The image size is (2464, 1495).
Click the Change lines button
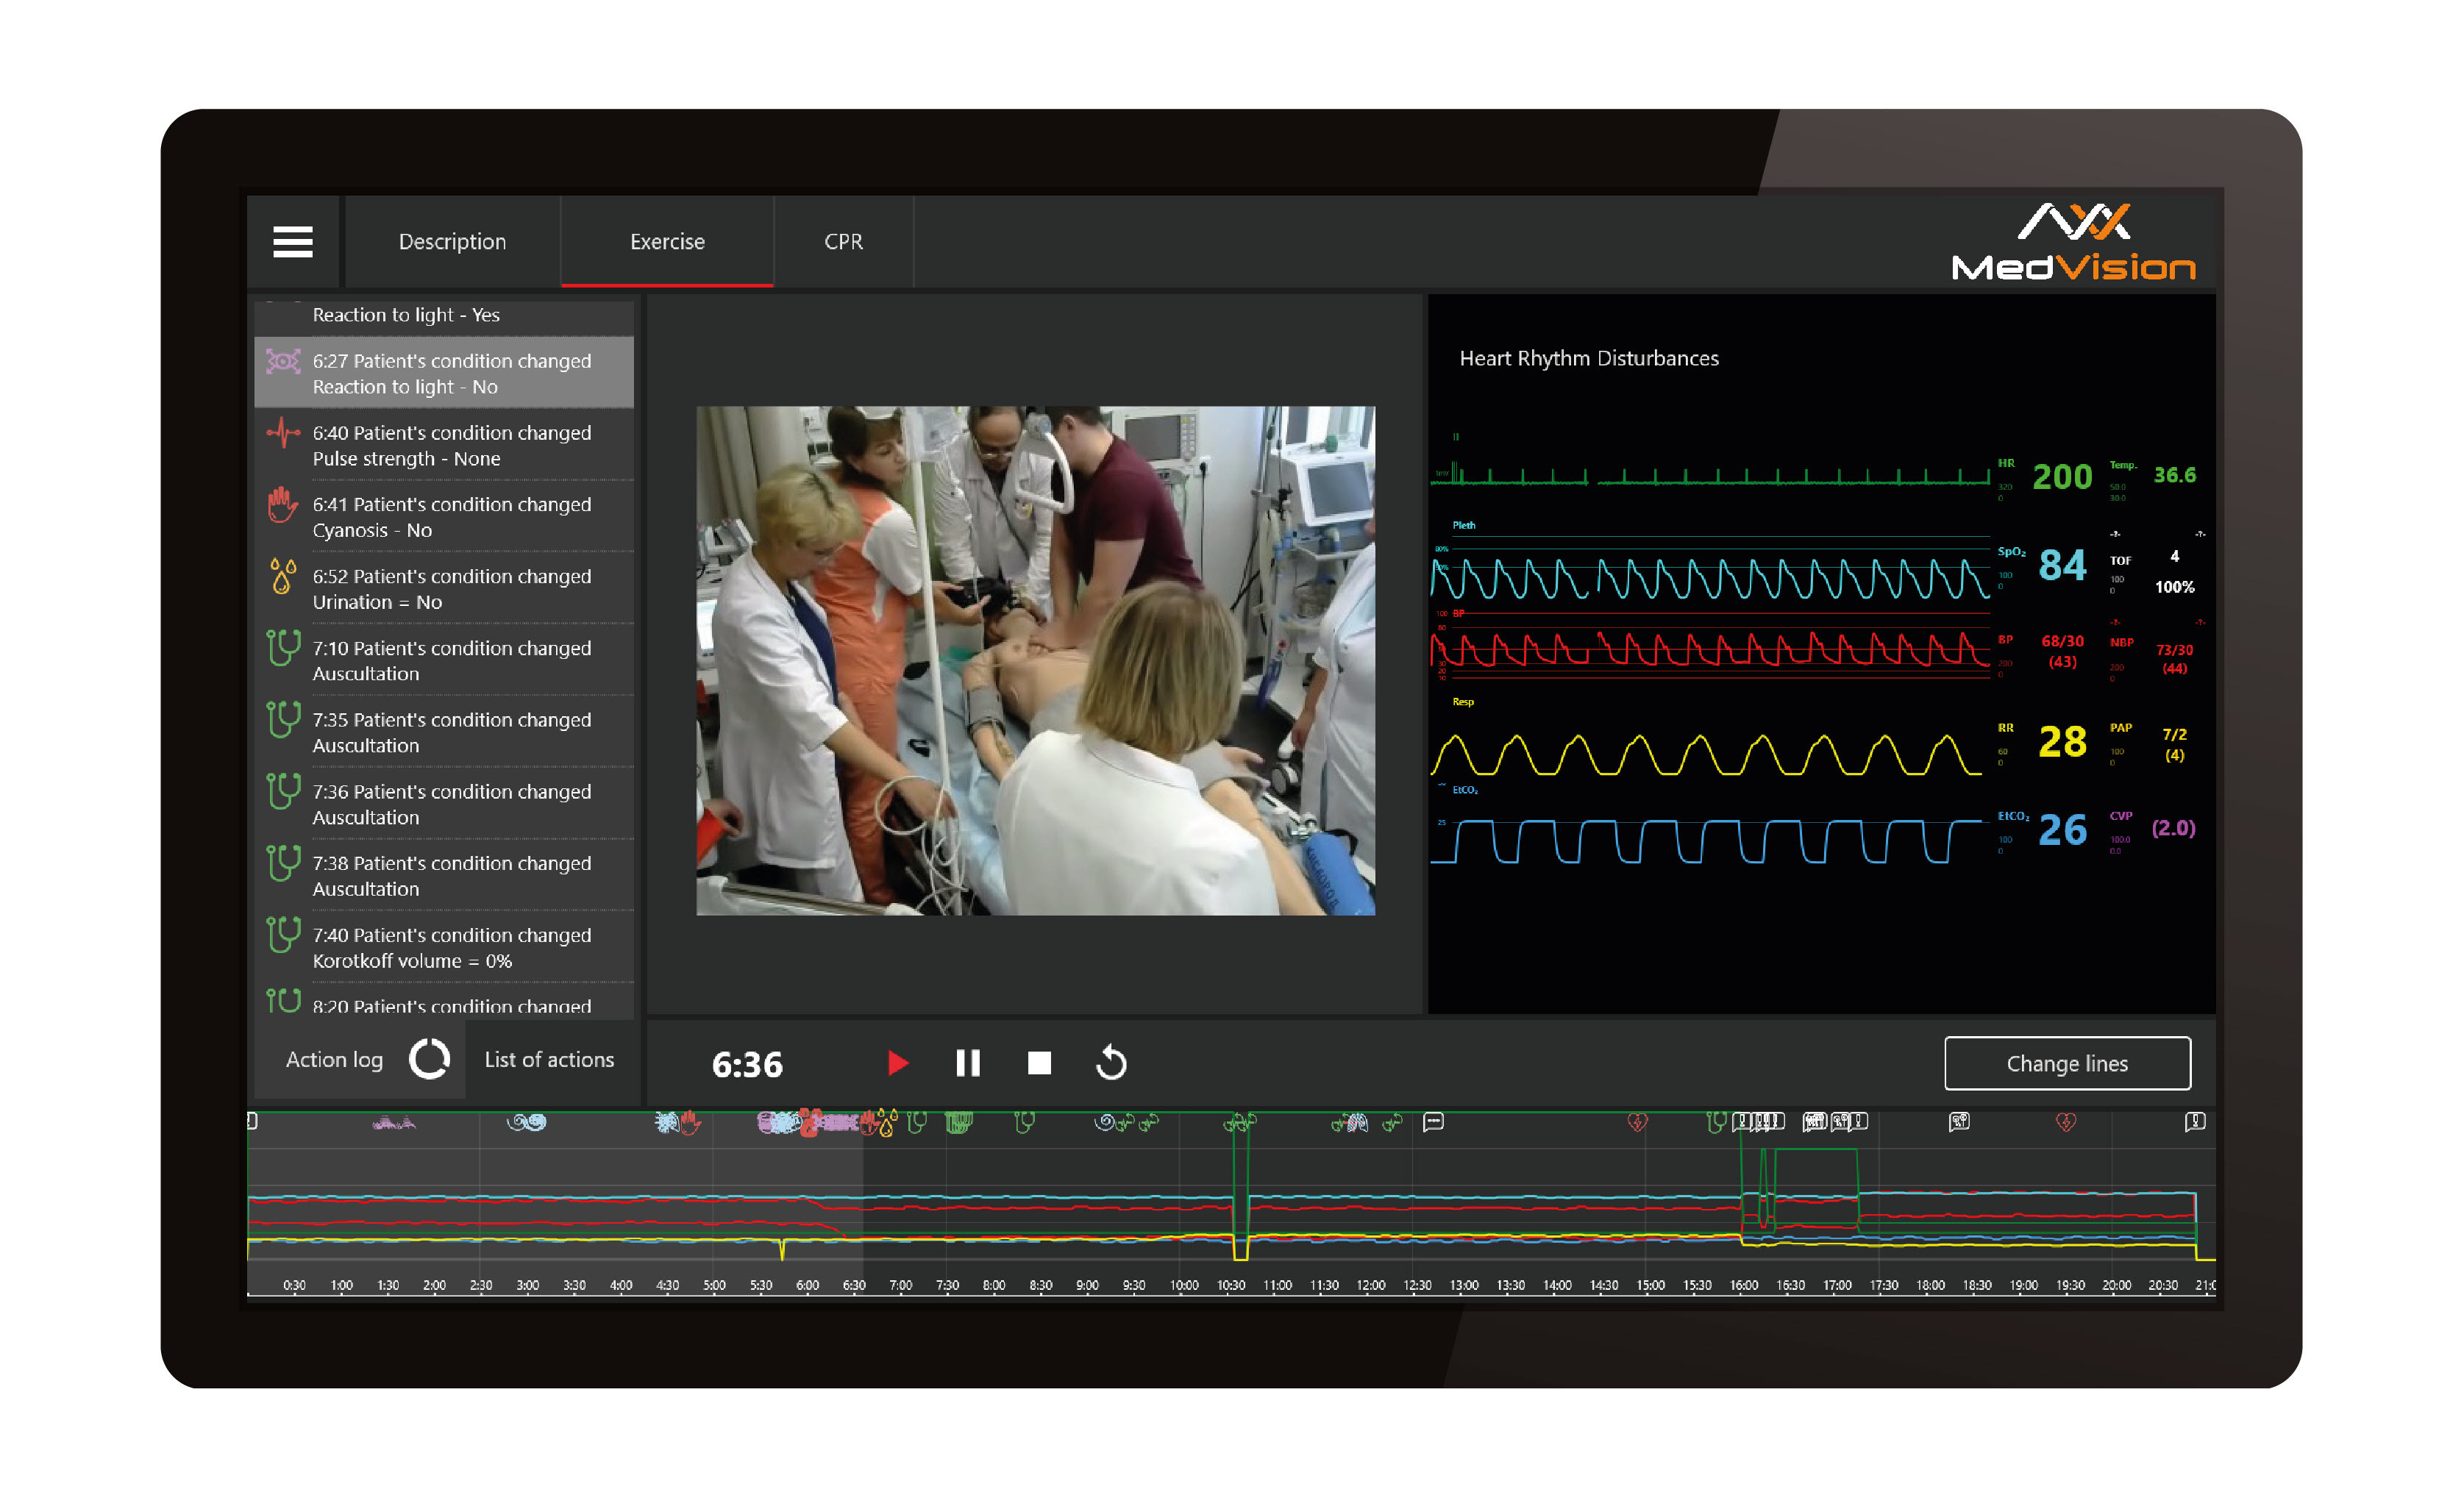tap(2066, 1063)
